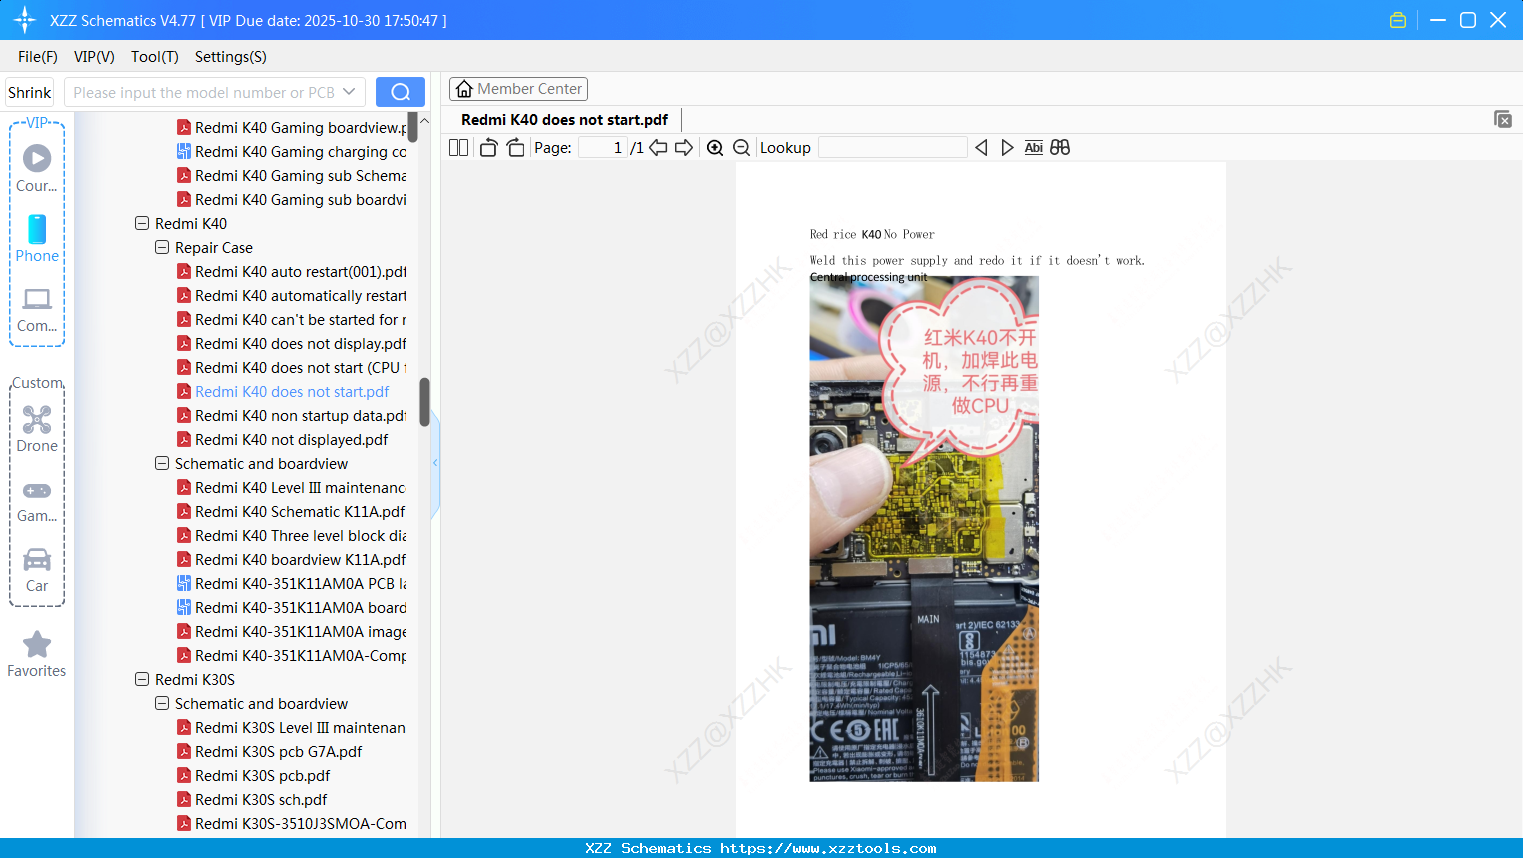Click the blue search magnifier button
This screenshot has height=858, width=1523.
(400, 92)
